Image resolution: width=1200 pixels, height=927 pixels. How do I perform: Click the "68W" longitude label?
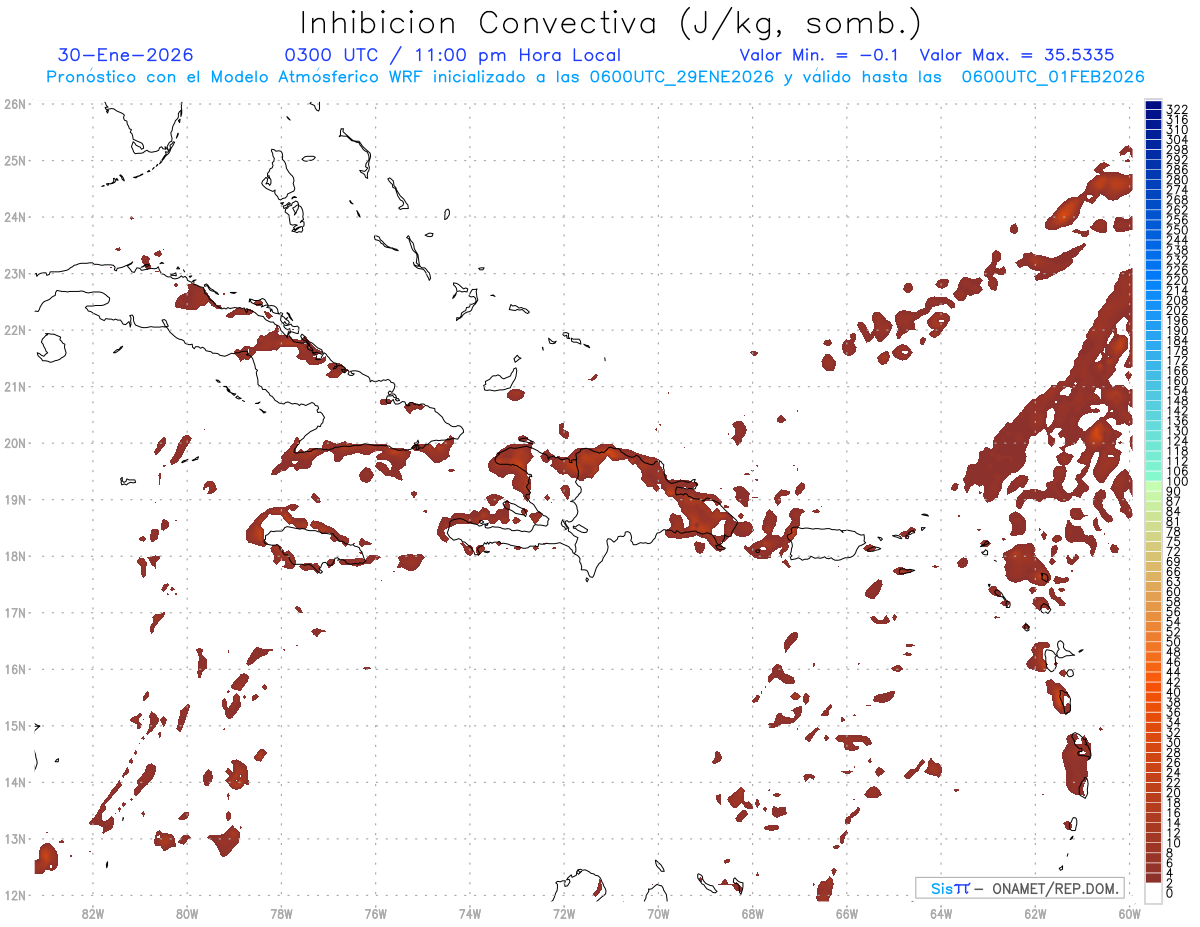pos(752,913)
